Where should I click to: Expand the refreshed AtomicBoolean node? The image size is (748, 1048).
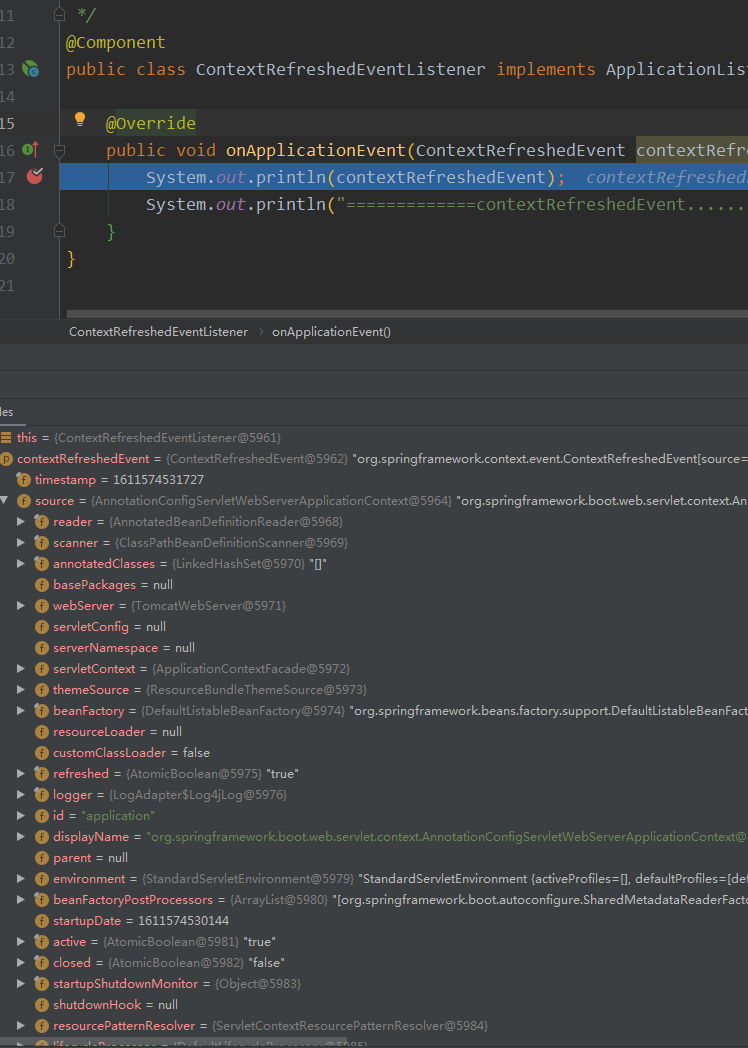click(21, 773)
